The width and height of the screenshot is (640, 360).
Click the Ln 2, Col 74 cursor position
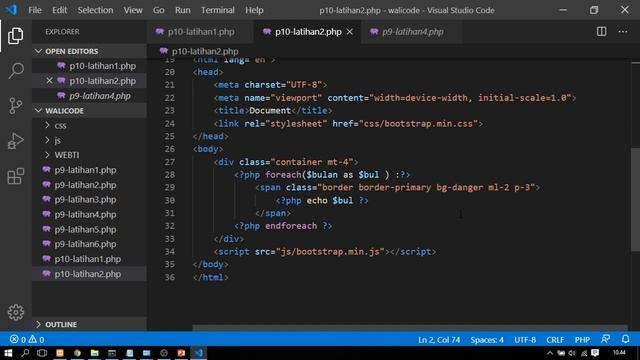pos(439,340)
